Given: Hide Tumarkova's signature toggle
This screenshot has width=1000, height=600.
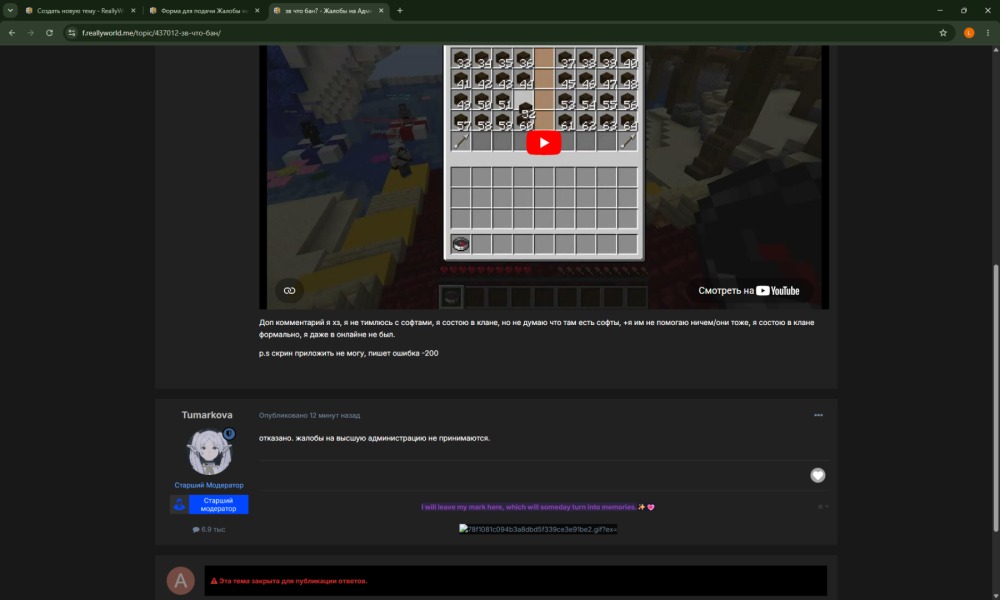Looking at the screenshot, I should [x=823, y=507].
